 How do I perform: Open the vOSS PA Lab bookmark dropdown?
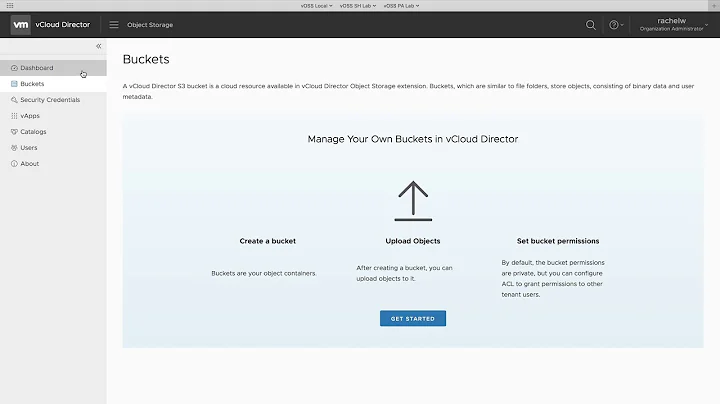click(x=401, y=6)
